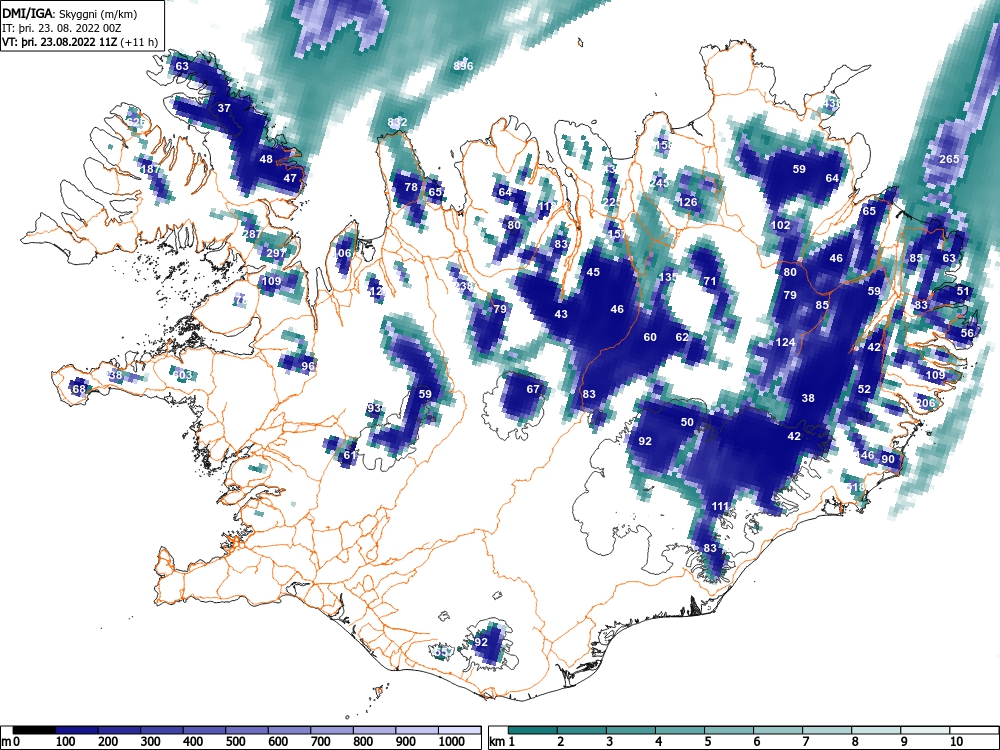Click the black 0 m swatch in legend
The image size is (1000, 750).
(x=33, y=730)
